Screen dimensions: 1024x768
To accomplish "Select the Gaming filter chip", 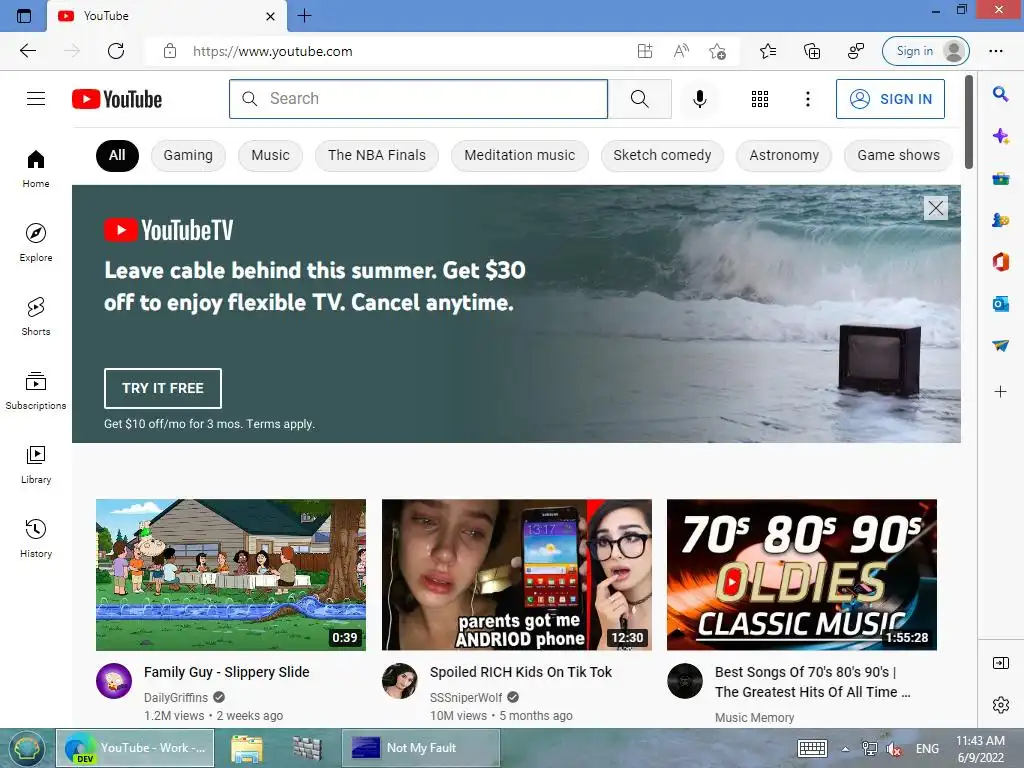I will click(188, 155).
